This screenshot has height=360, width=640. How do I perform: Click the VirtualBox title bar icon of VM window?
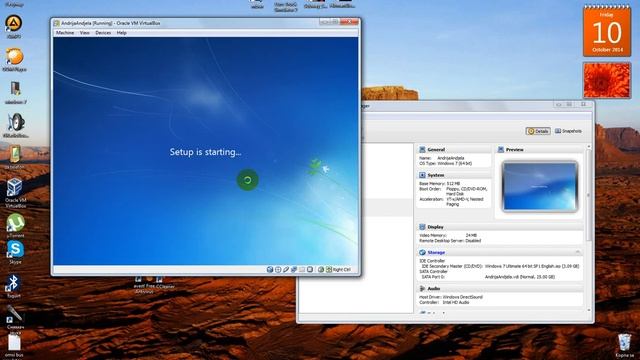point(57,23)
